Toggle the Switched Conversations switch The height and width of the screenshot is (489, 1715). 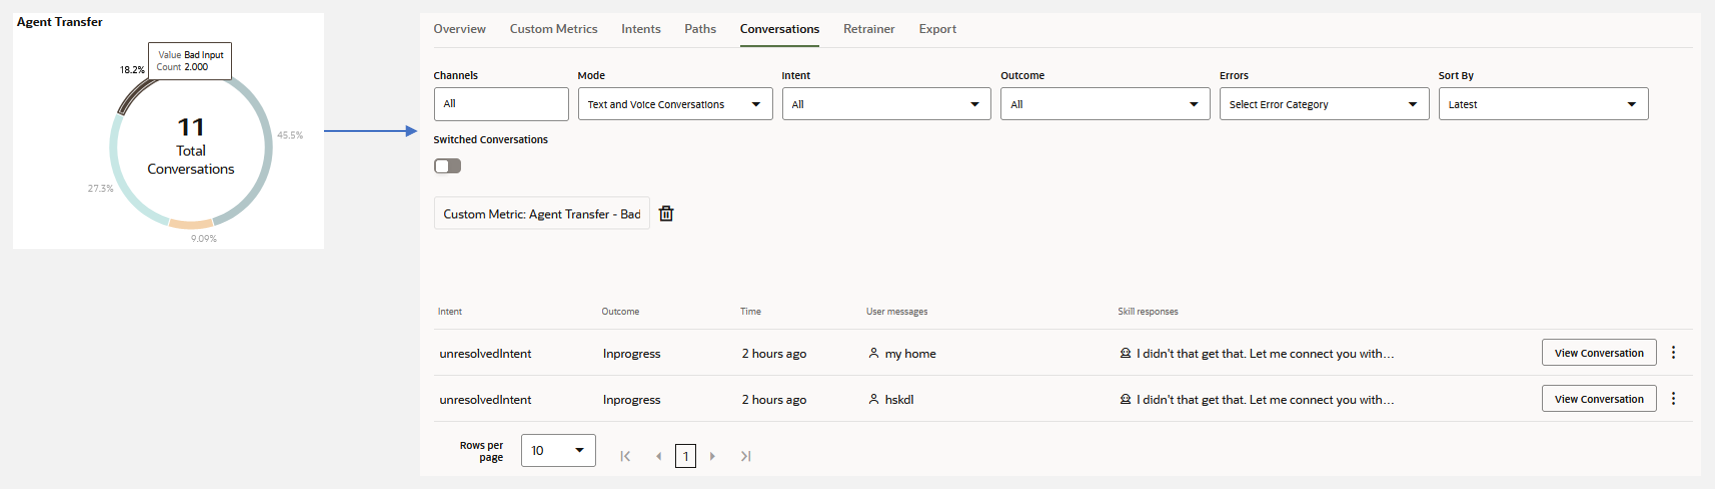(x=447, y=166)
